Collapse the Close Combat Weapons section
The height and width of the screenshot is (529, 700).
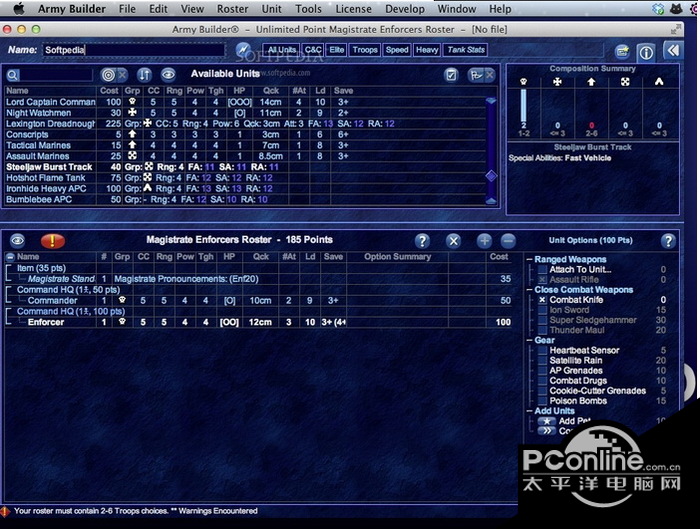(x=529, y=290)
